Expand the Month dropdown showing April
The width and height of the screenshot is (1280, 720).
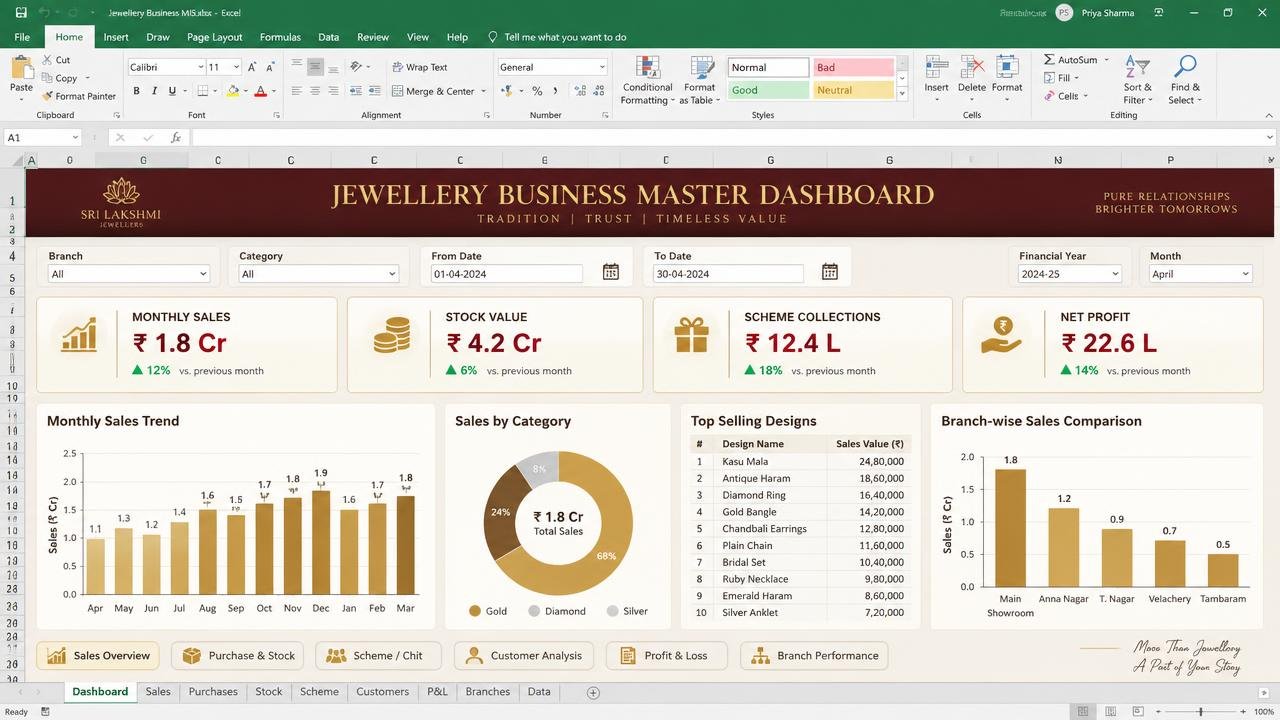tap(1201, 274)
